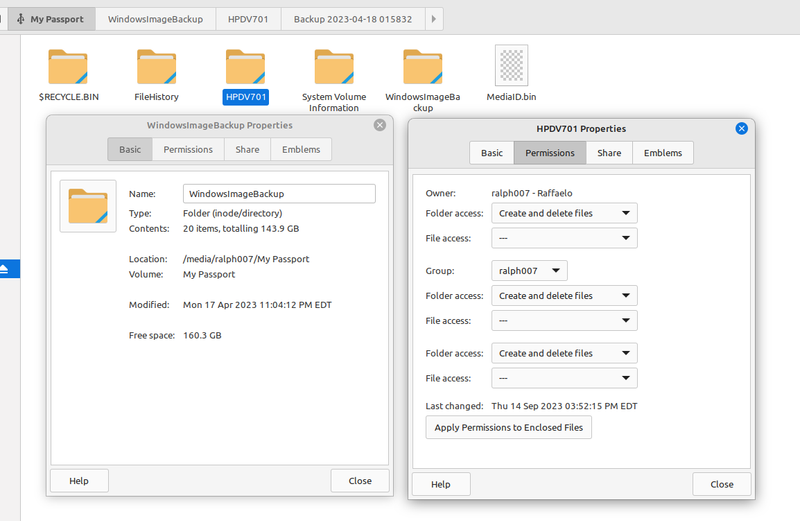
Task: Click the path bar forward arrow
Action: (434, 19)
